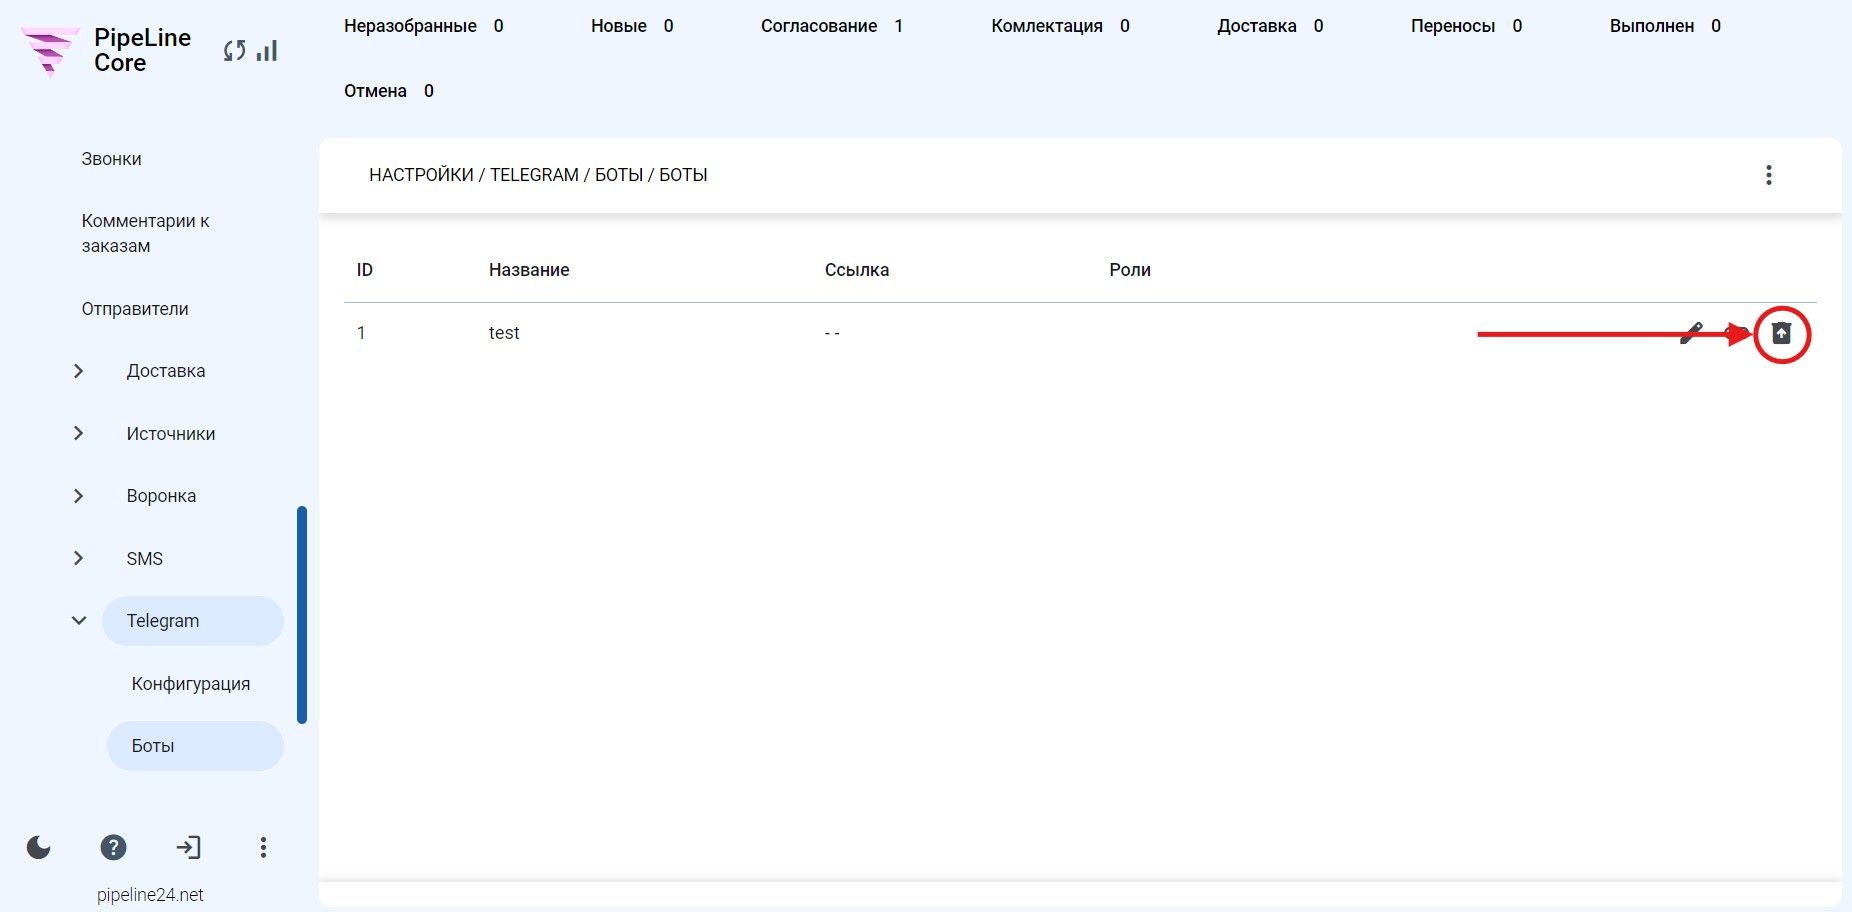Screen dimensions: 1852x912
Task: Open Переносы status in top bar
Action: click(1466, 26)
